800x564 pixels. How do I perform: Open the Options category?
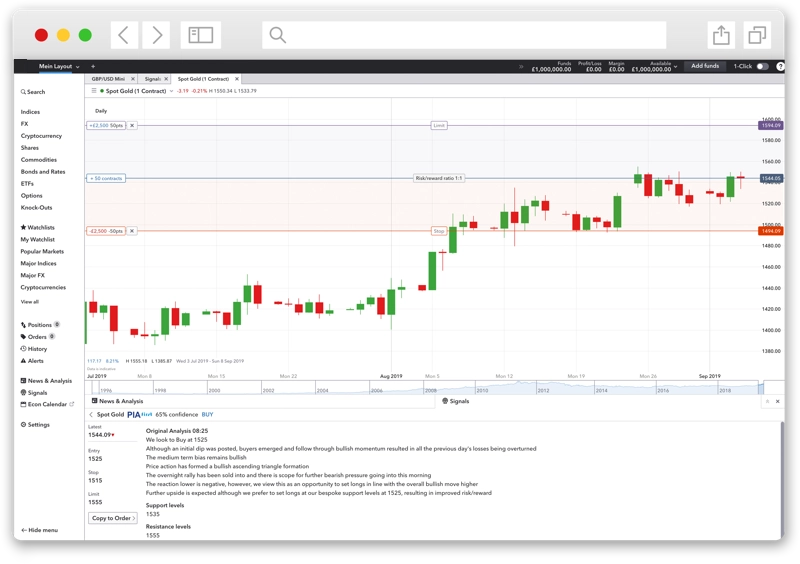[31, 196]
